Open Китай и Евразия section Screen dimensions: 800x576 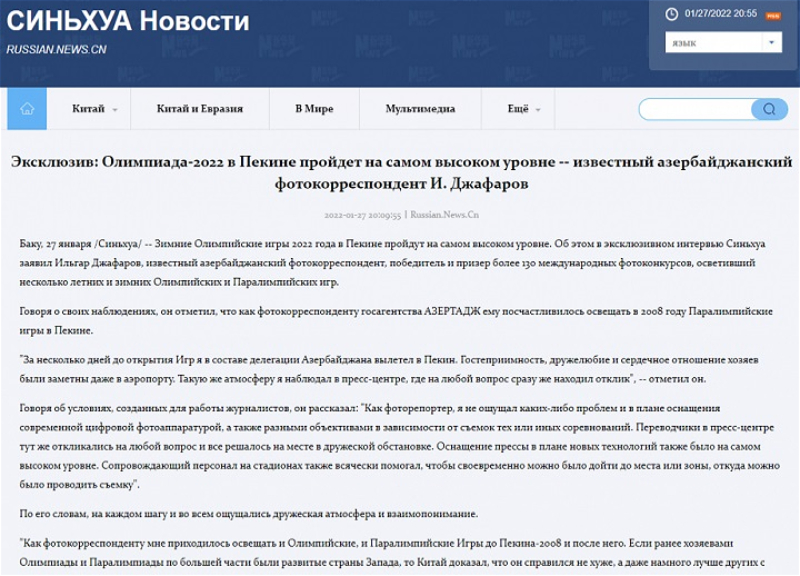pos(200,109)
